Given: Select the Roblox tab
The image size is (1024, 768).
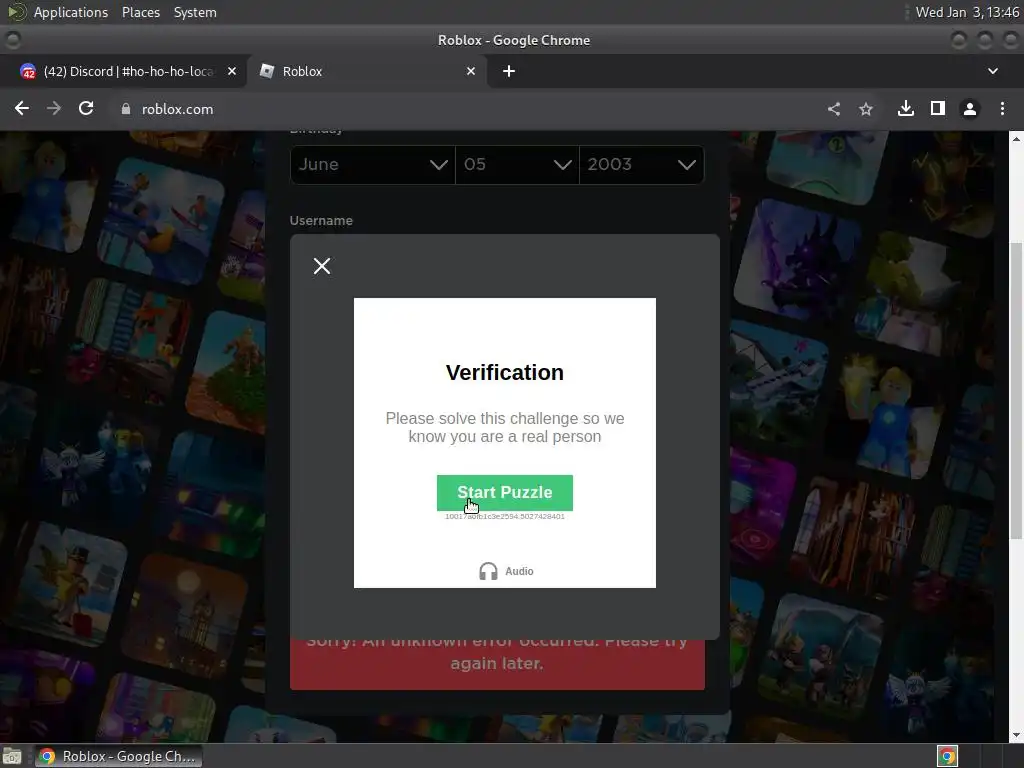Looking at the screenshot, I should click(366, 71).
